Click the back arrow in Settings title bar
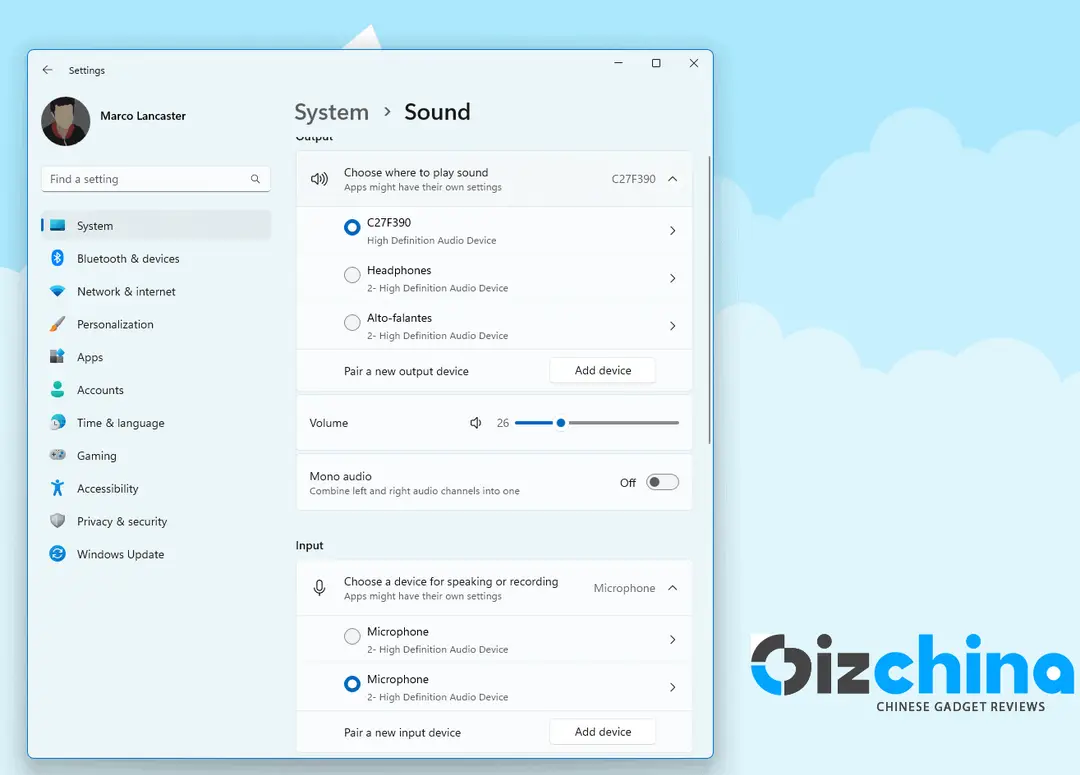This screenshot has height=775, width=1080. (x=48, y=70)
